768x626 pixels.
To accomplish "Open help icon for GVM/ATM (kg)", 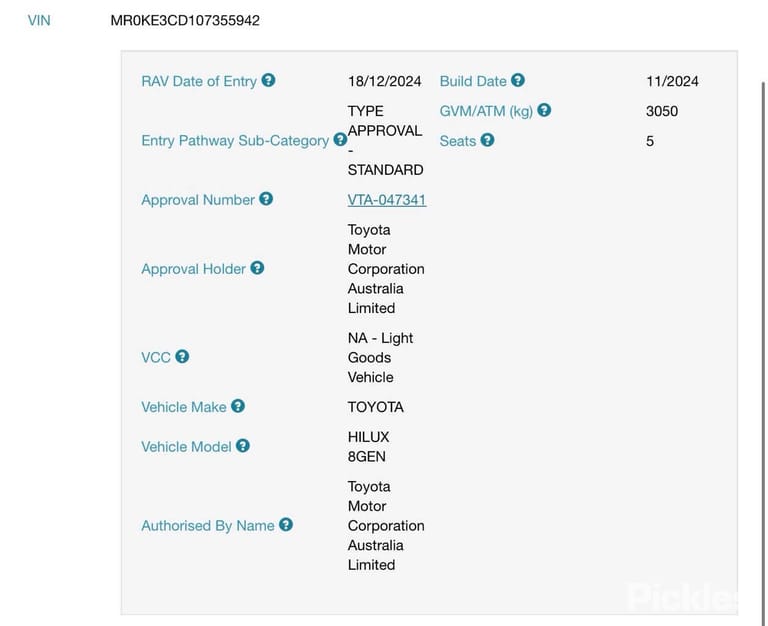I will 544,110.
